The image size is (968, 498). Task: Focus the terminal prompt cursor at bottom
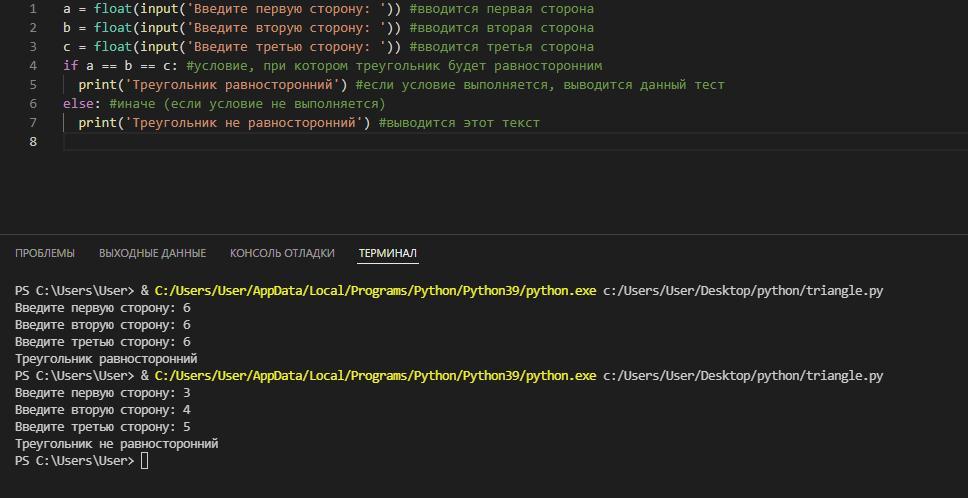(144, 461)
